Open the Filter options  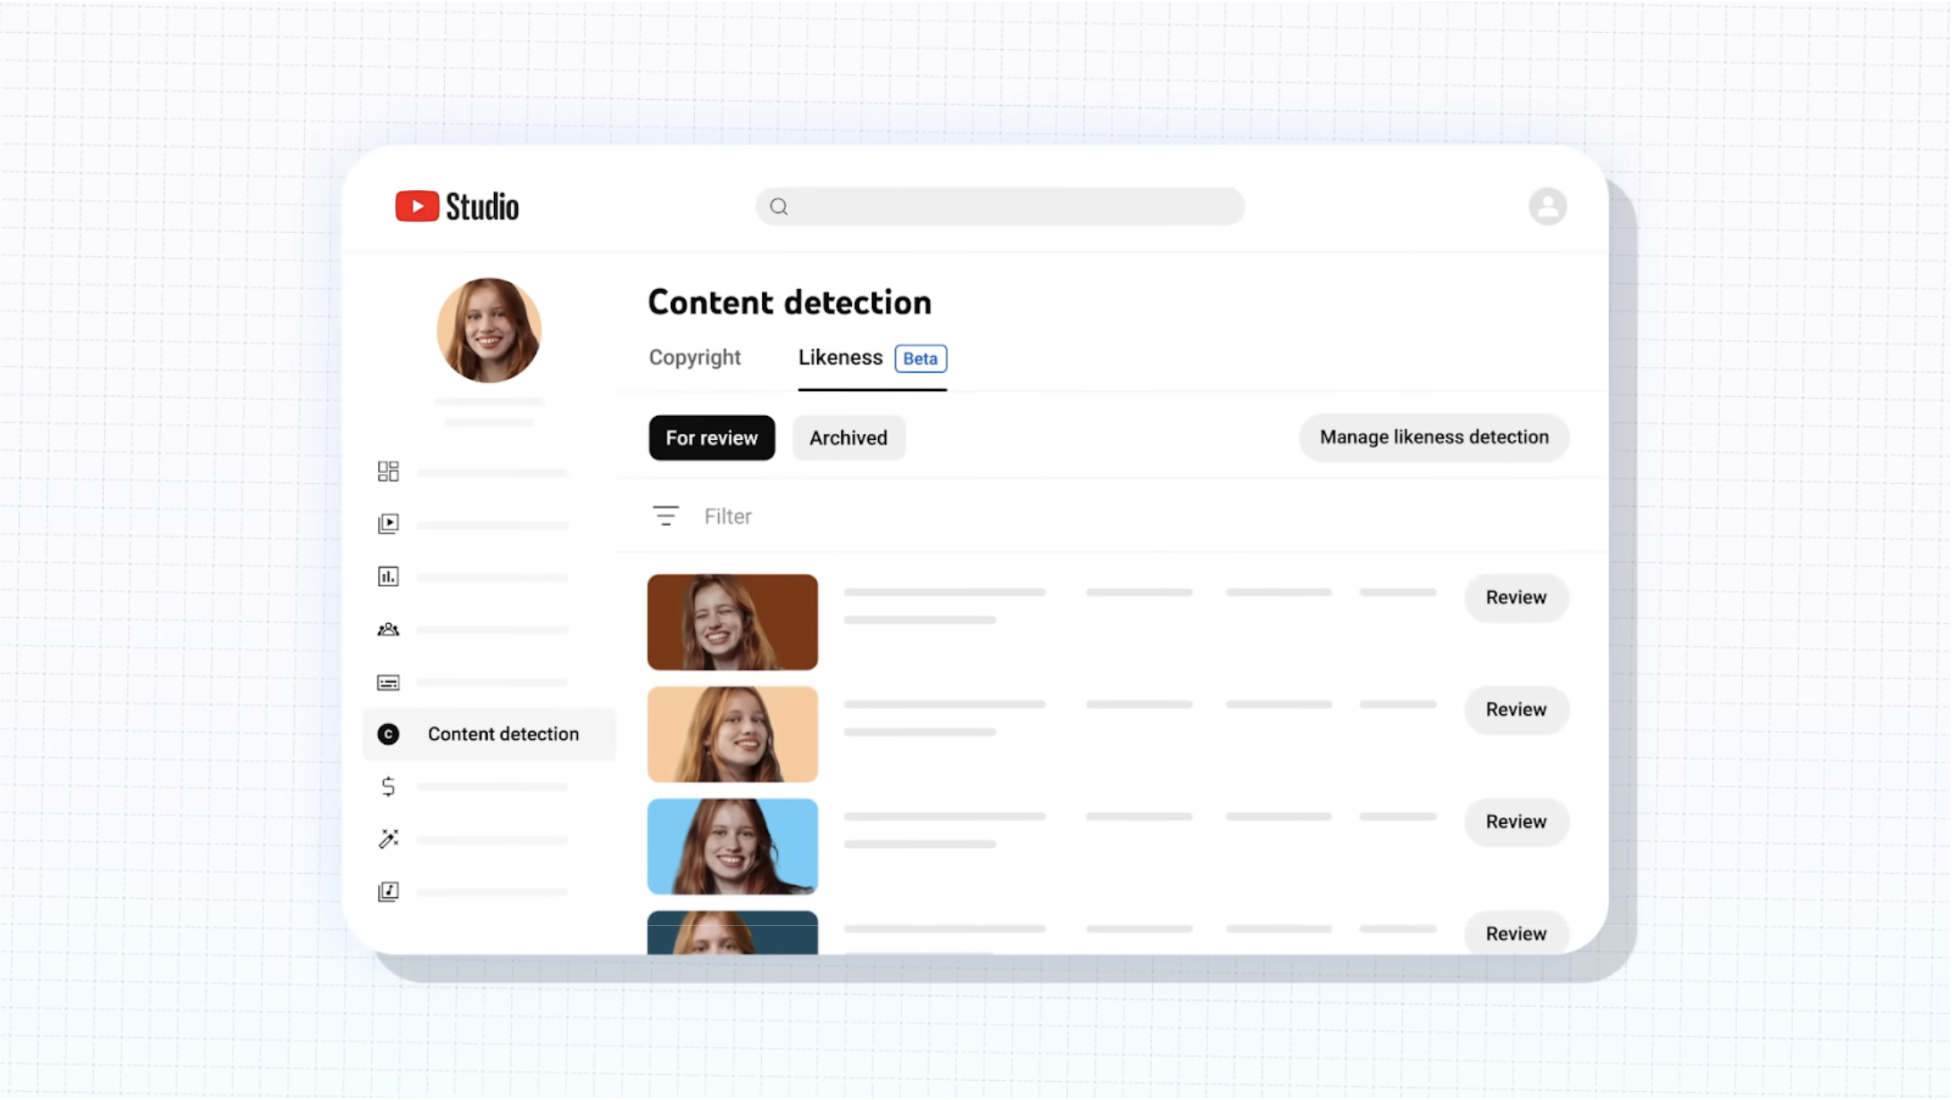pyautogui.click(x=701, y=517)
